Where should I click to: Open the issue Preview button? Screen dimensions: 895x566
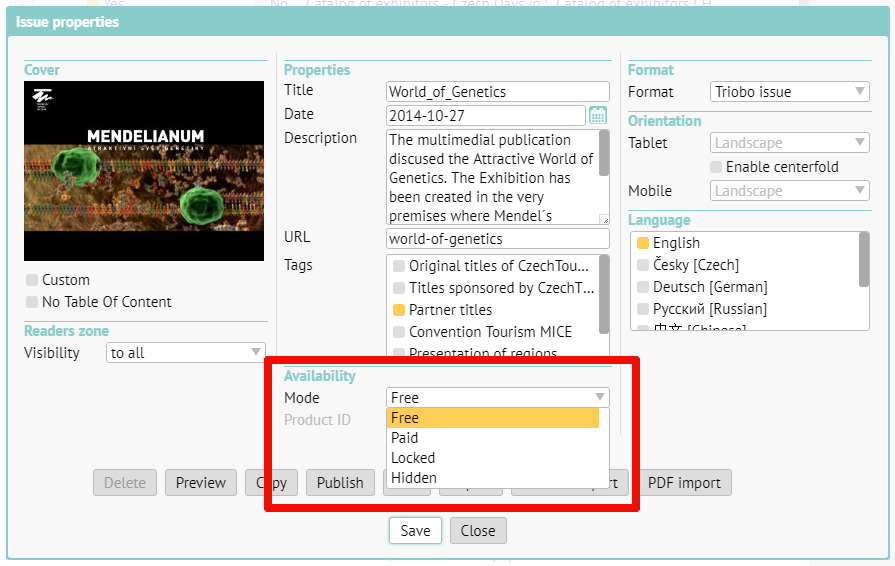(201, 483)
